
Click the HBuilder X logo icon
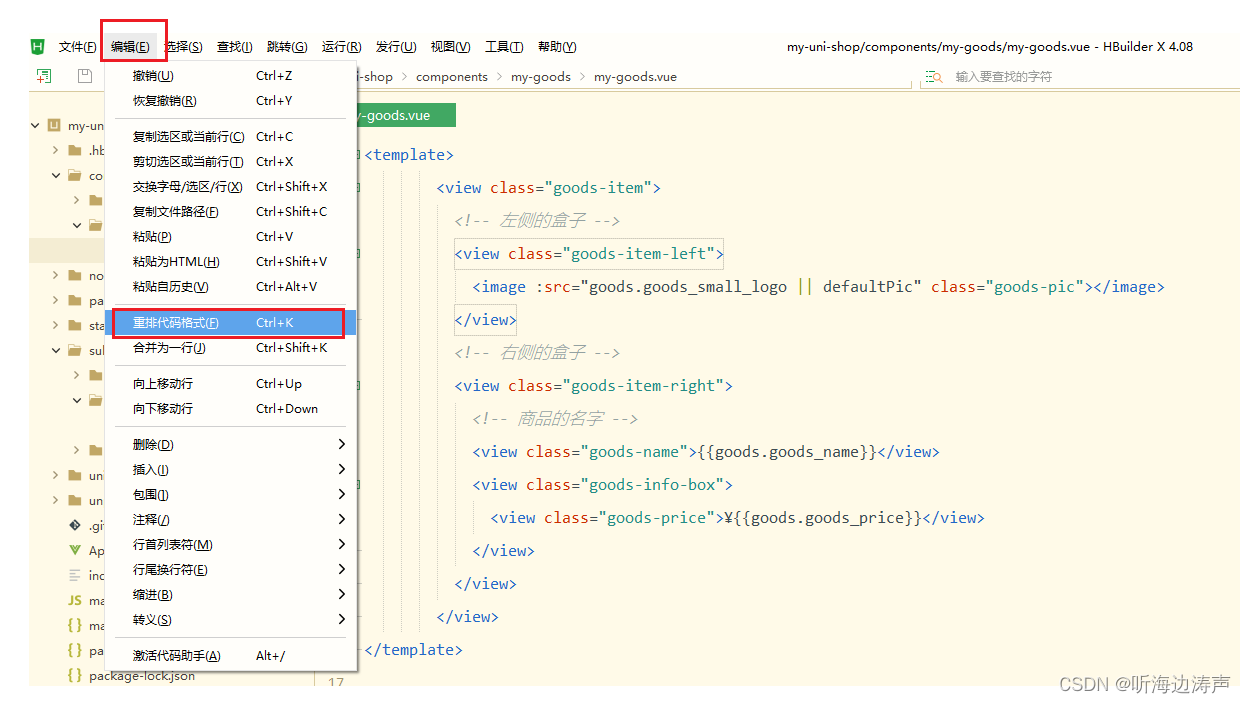38,46
